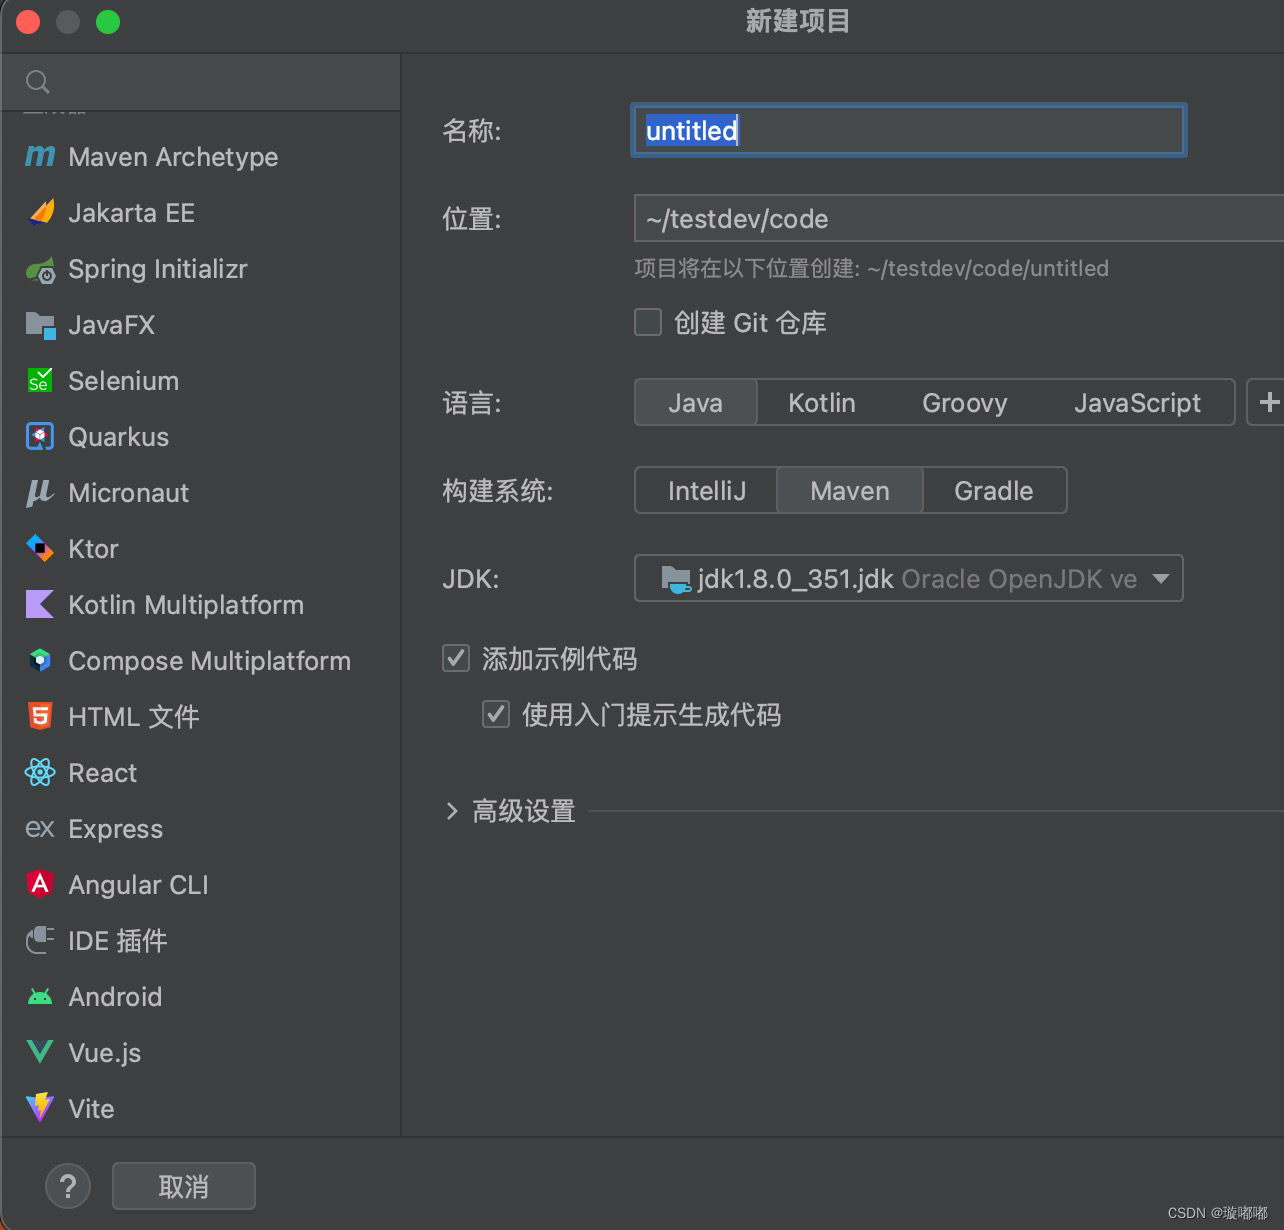Click the Vite lightning icon
The width and height of the screenshot is (1284, 1230).
tap(40, 1108)
